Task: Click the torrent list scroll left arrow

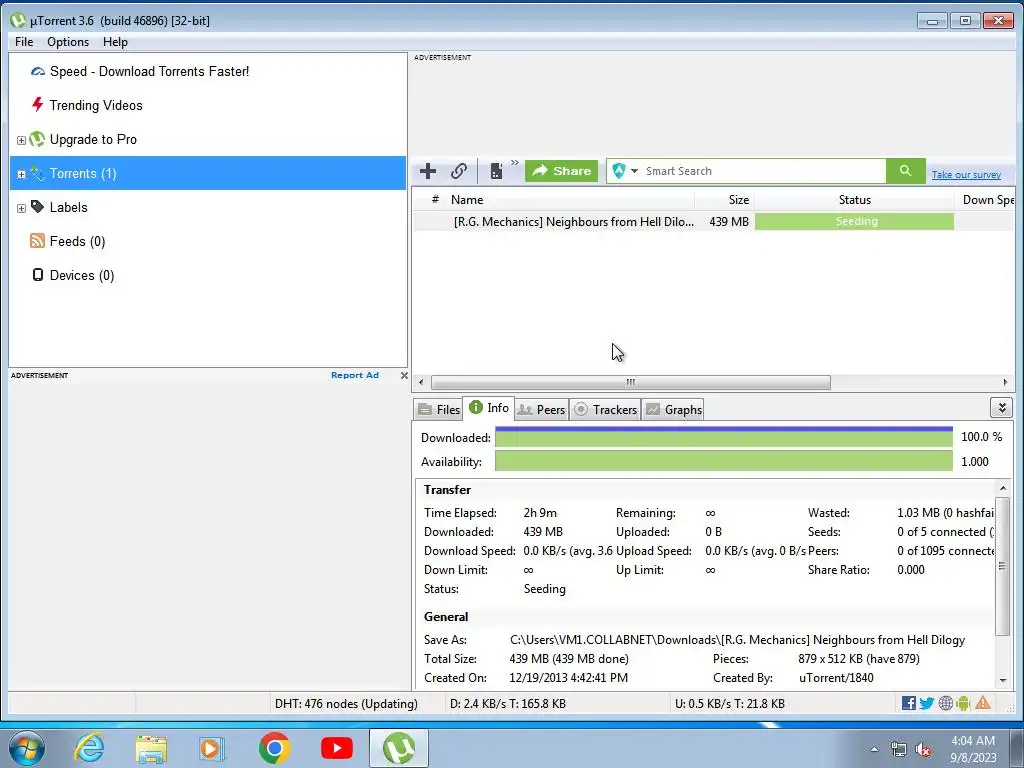Action: [x=421, y=382]
